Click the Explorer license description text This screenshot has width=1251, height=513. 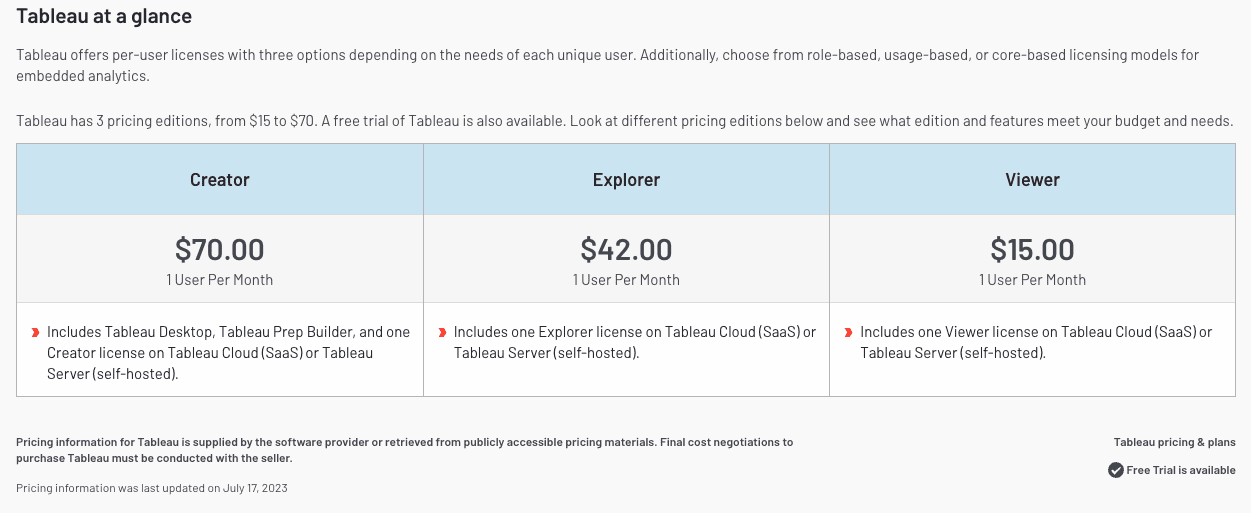click(634, 342)
